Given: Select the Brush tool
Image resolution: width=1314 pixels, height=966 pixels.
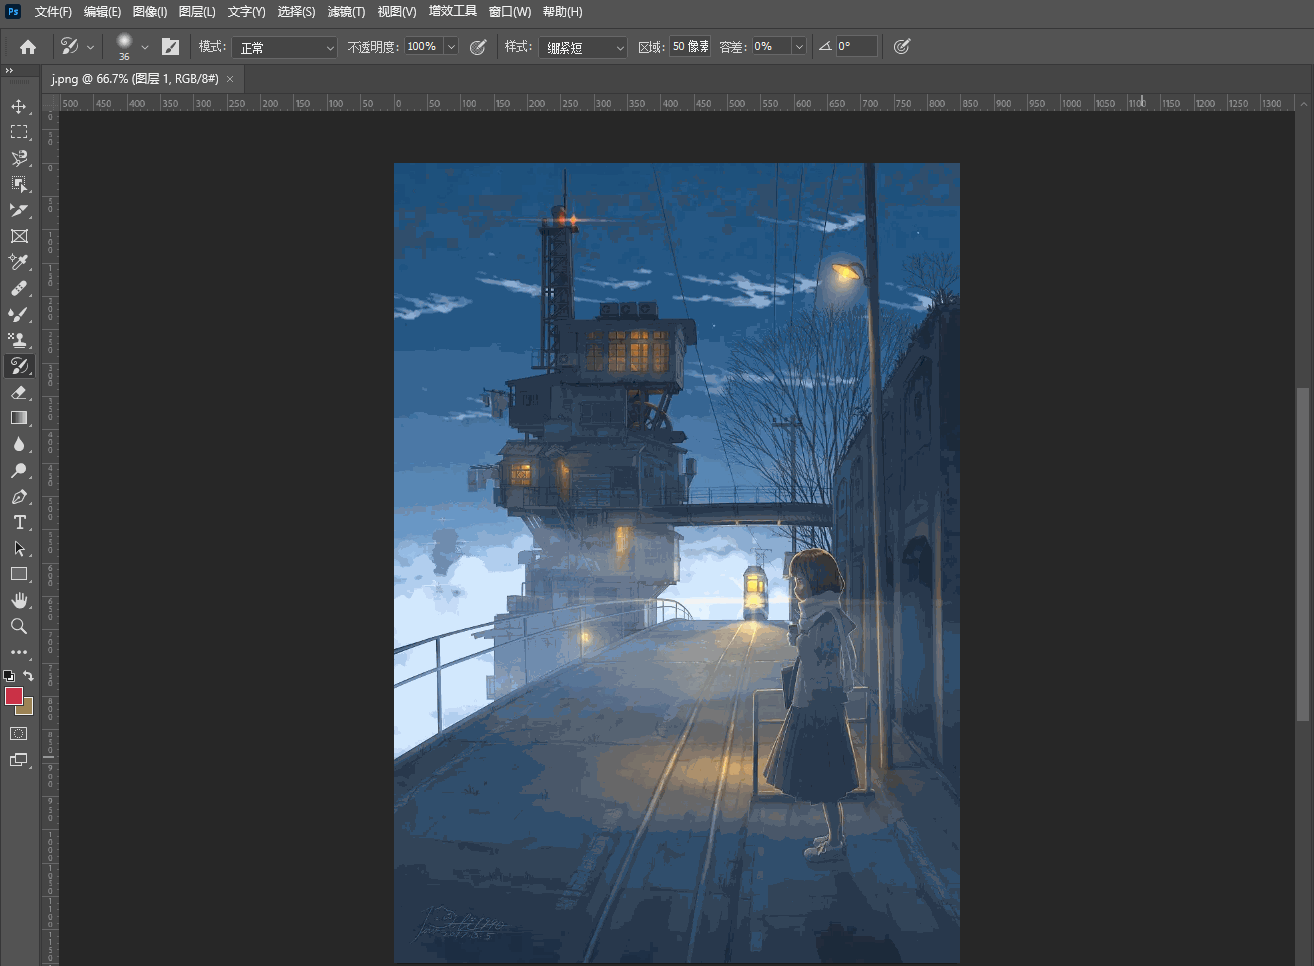Looking at the screenshot, I should pyautogui.click(x=19, y=314).
